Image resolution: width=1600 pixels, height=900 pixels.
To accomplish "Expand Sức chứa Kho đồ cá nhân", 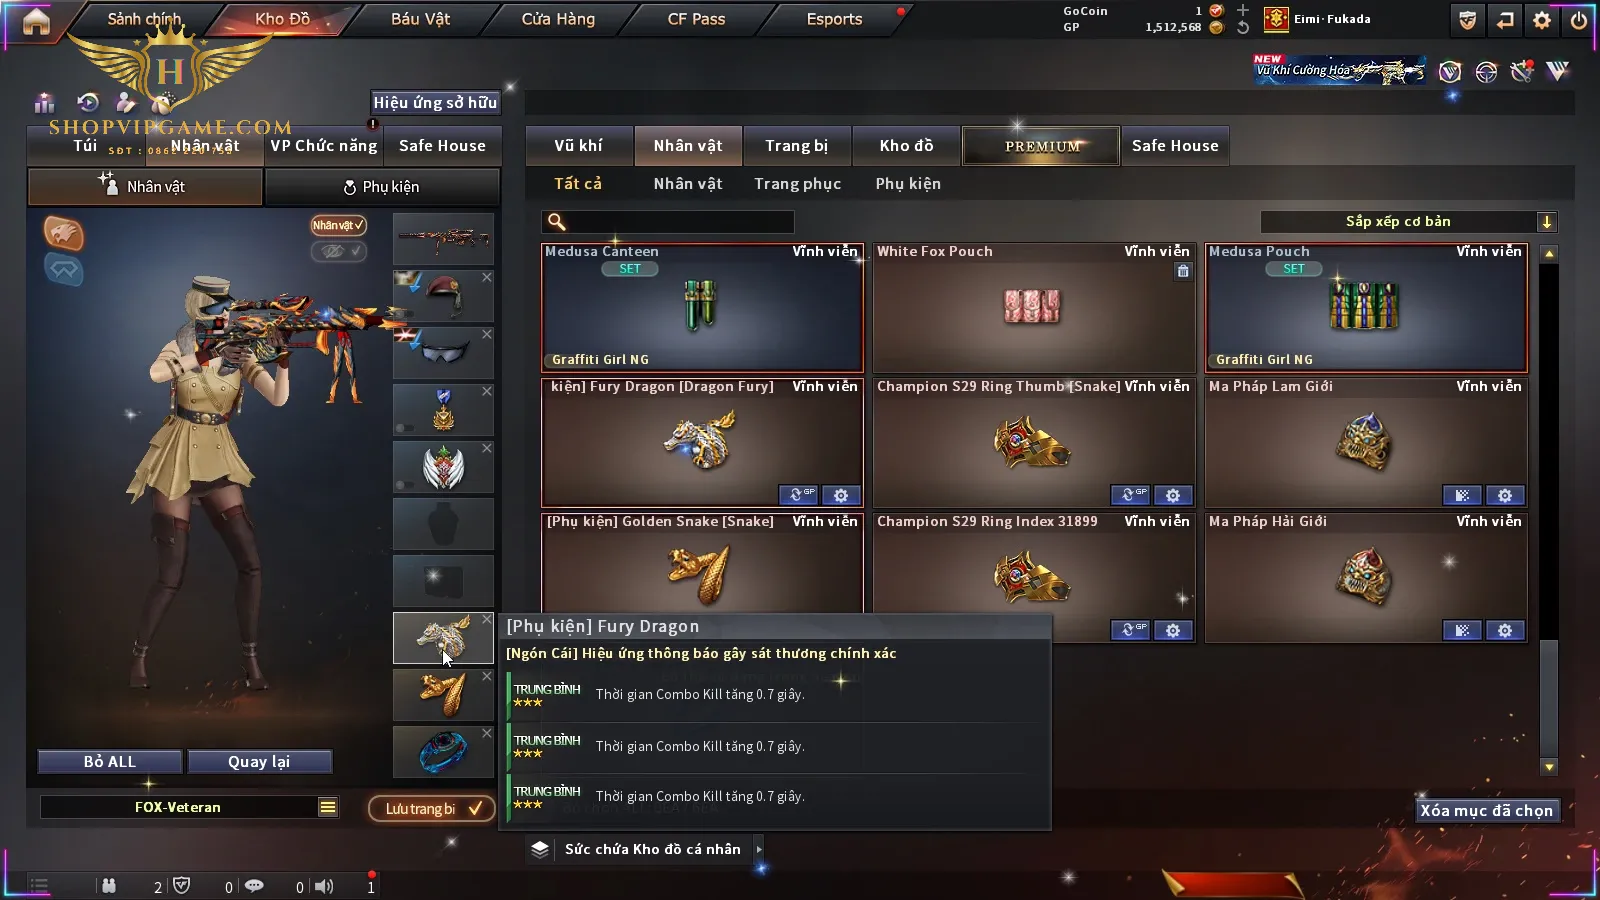I will (x=759, y=849).
